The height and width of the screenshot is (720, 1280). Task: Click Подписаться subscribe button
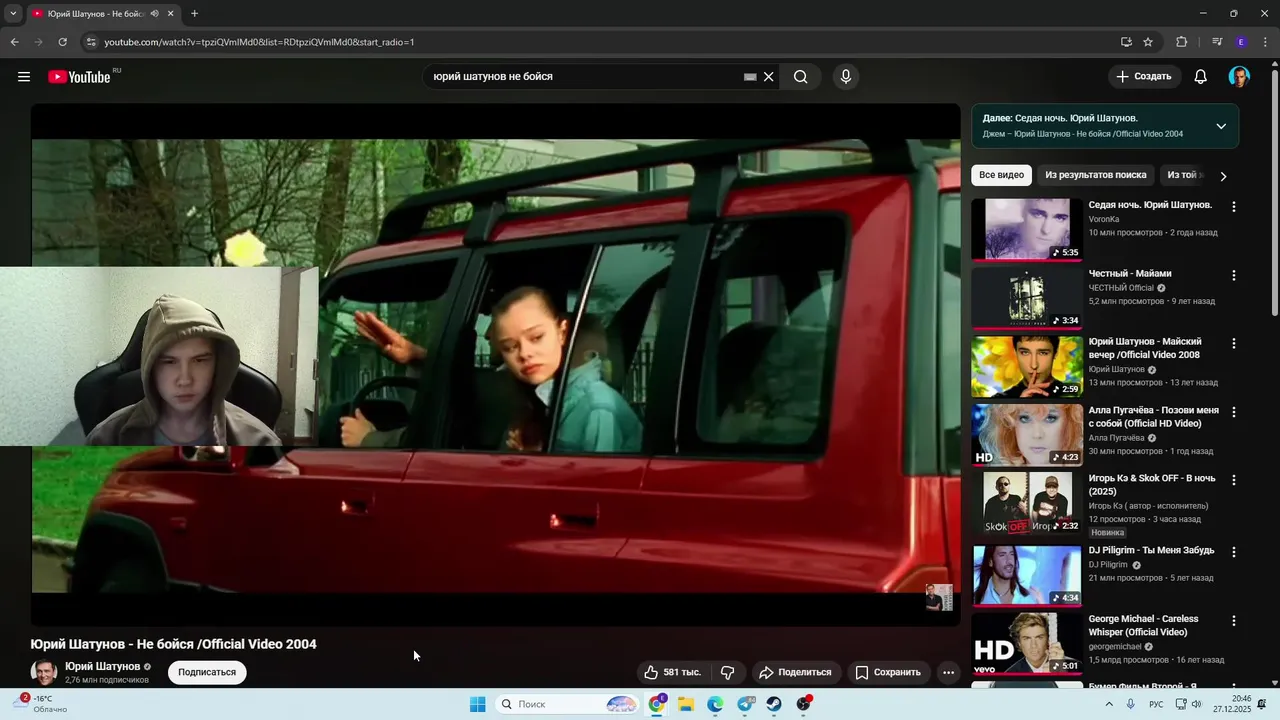pyautogui.click(x=207, y=672)
